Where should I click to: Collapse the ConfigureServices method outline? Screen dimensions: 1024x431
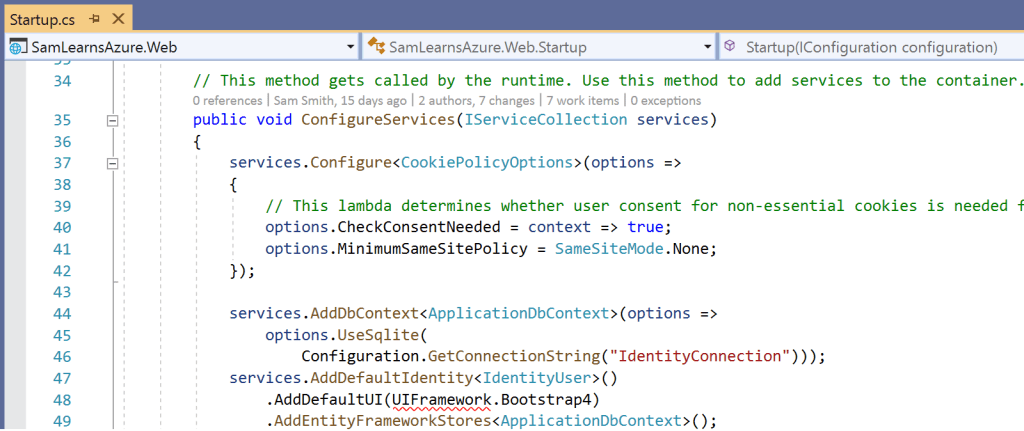click(x=112, y=121)
